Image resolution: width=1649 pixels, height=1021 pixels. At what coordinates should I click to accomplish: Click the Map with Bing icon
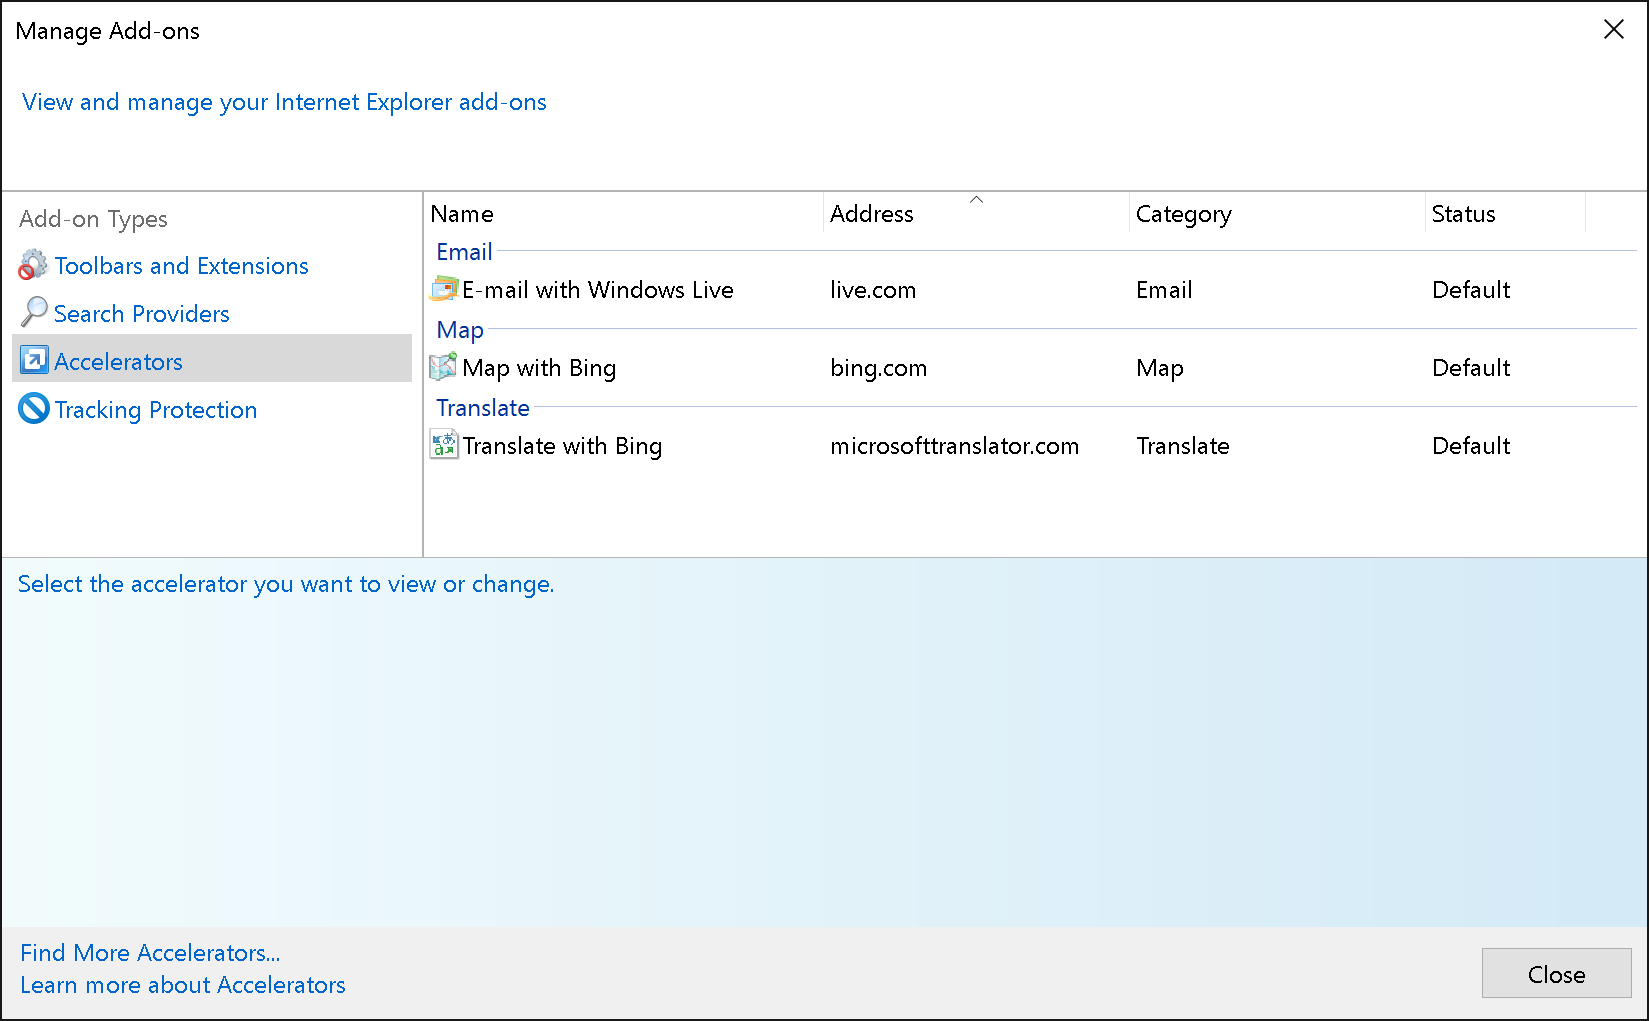point(443,367)
